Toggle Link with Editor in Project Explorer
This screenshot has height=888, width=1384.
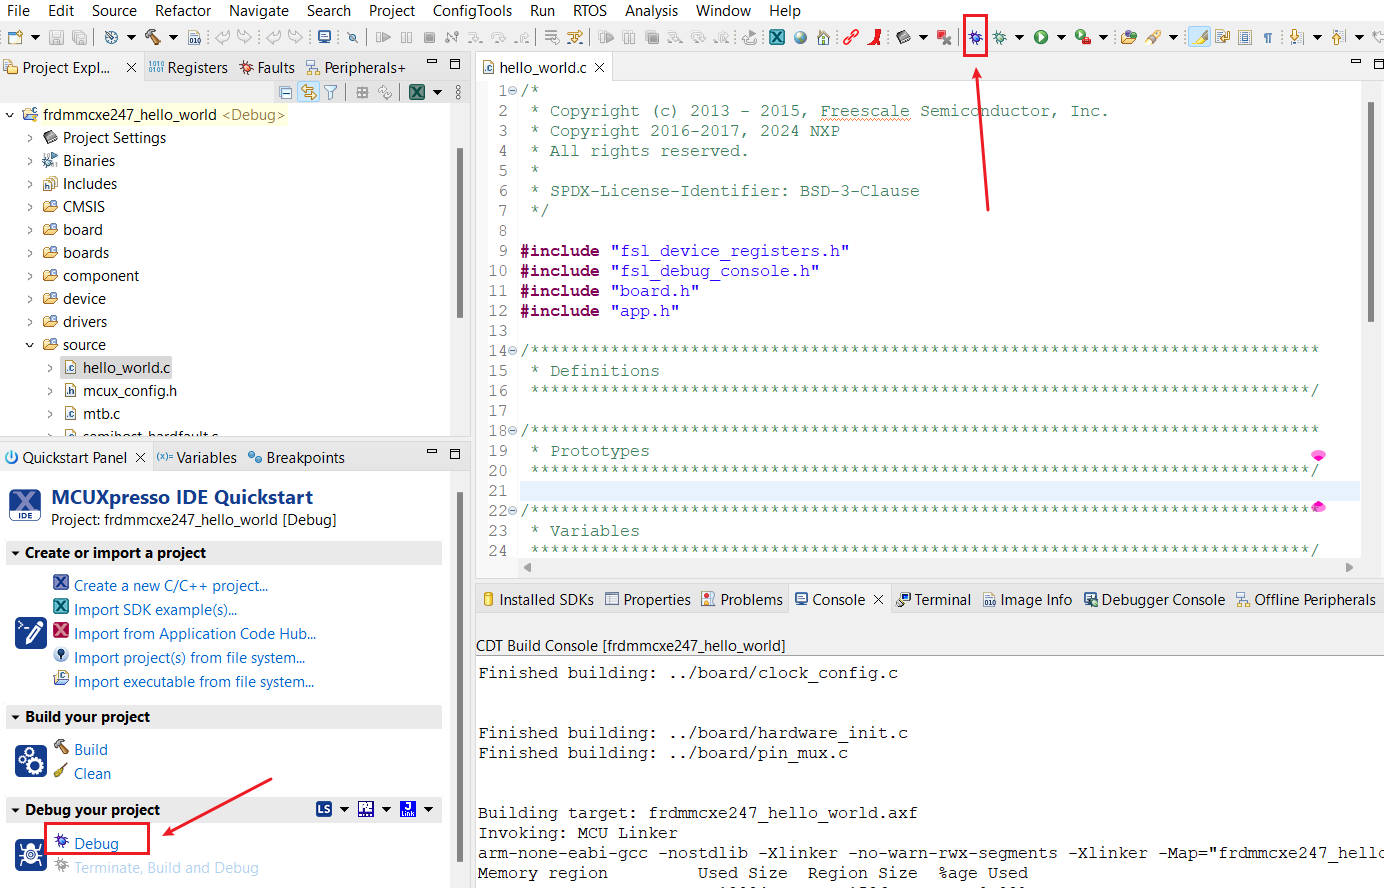click(x=309, y=92)
